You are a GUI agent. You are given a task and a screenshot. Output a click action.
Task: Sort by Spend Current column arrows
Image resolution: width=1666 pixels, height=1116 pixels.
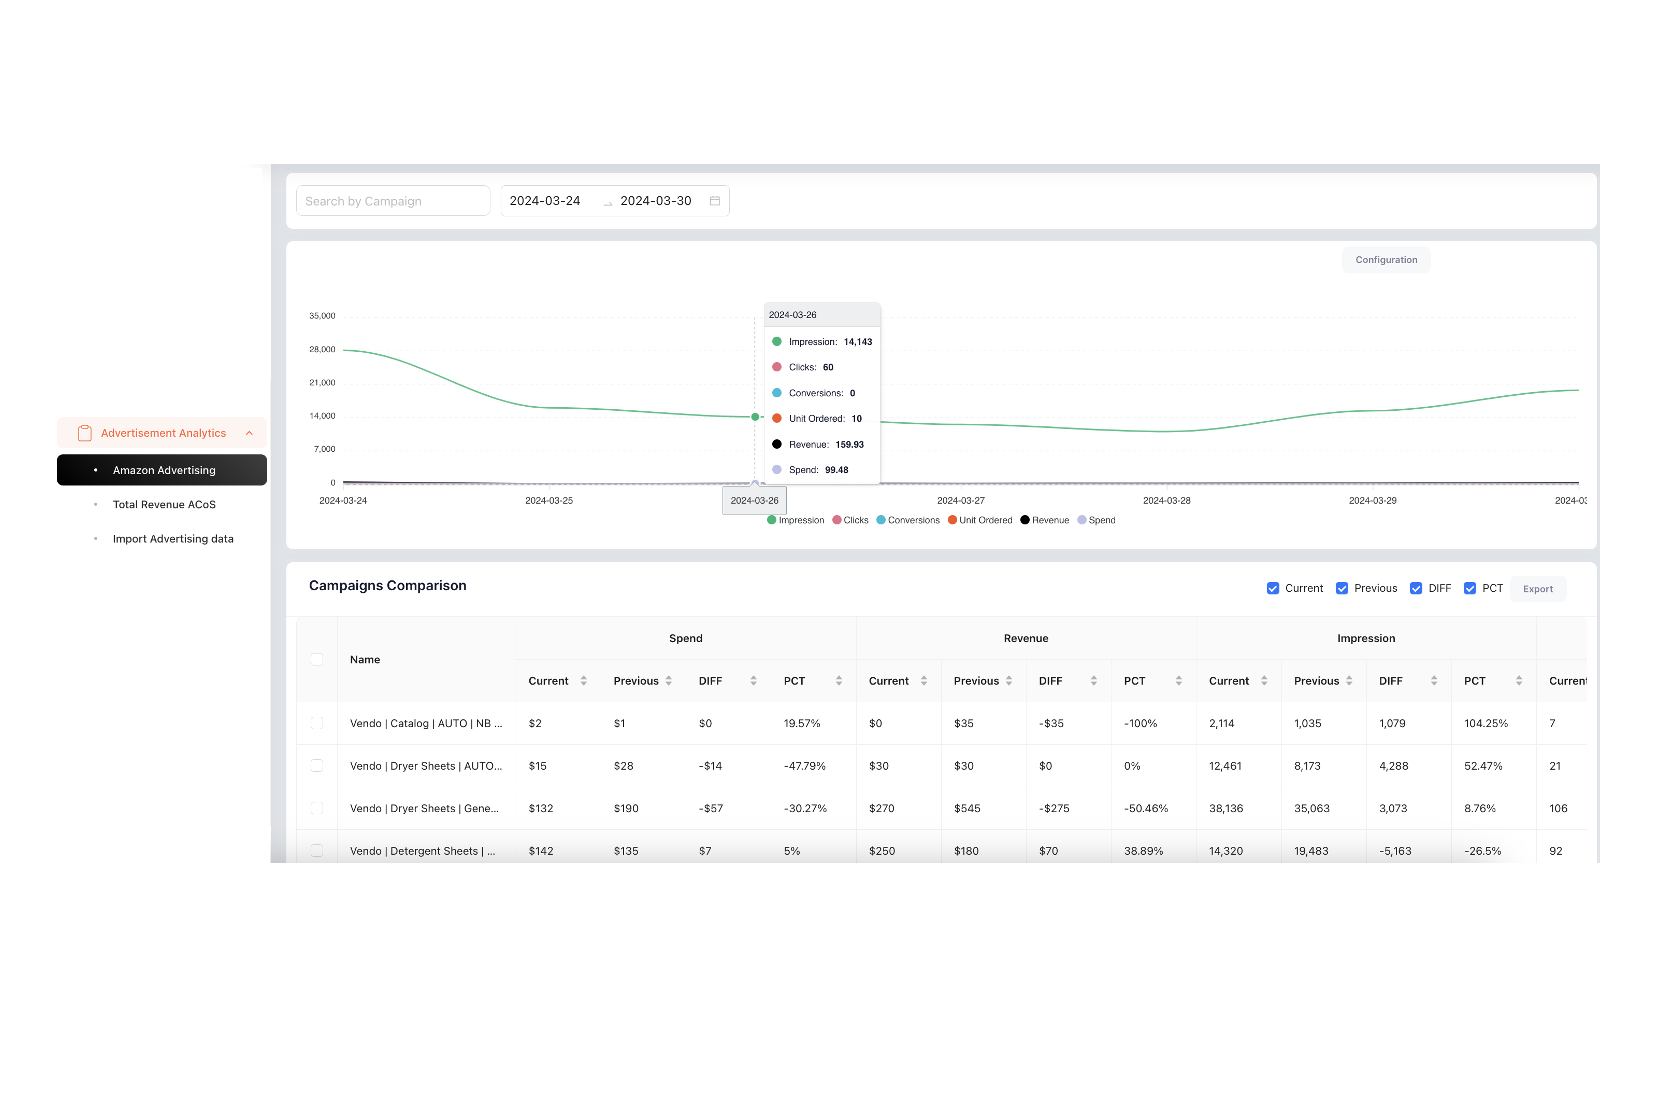coord(584,681)
